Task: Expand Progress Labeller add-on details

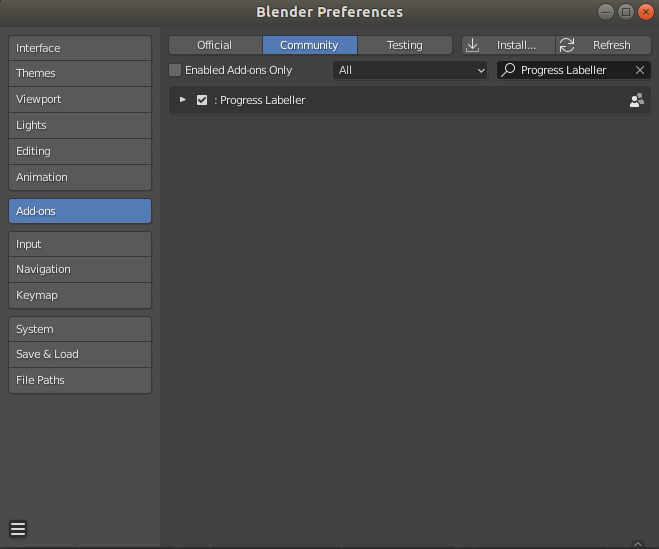Action: click(x=183, y=100)
